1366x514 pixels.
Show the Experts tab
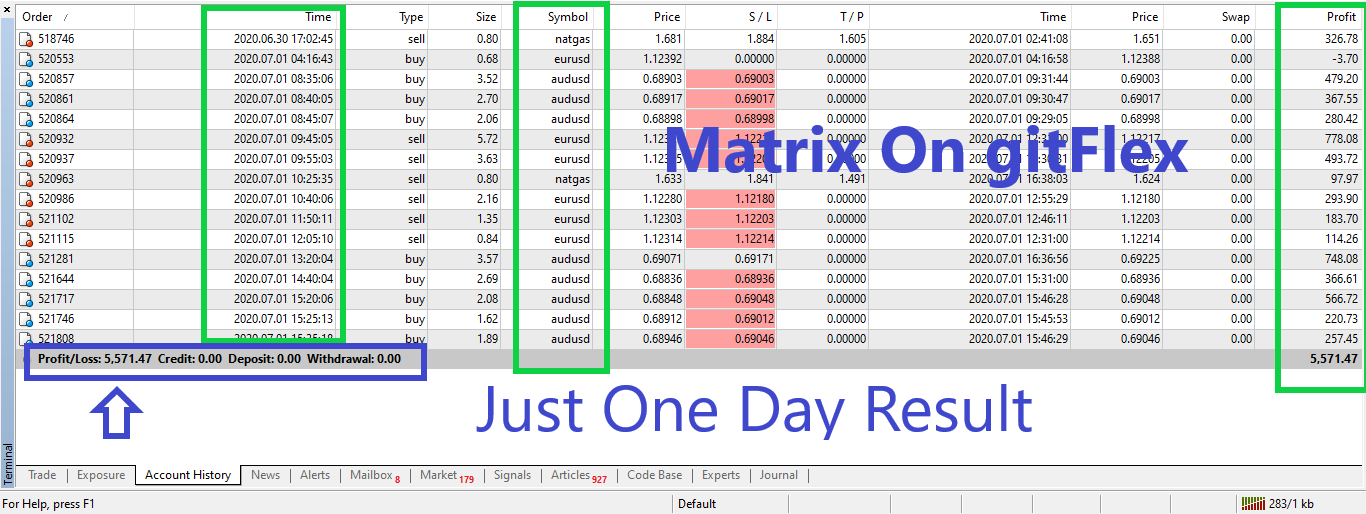point(721,475)
